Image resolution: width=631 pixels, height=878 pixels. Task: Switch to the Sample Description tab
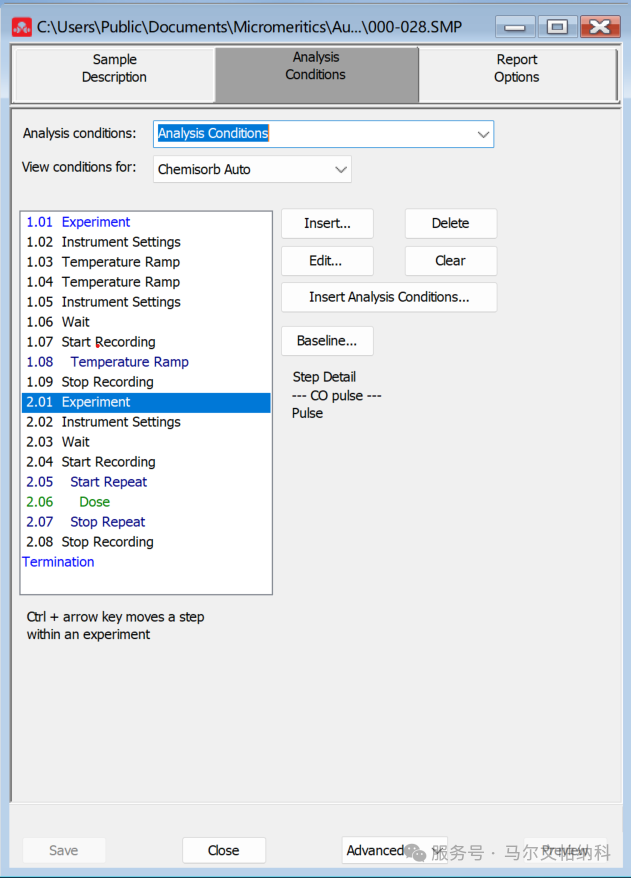coord(114,69)
